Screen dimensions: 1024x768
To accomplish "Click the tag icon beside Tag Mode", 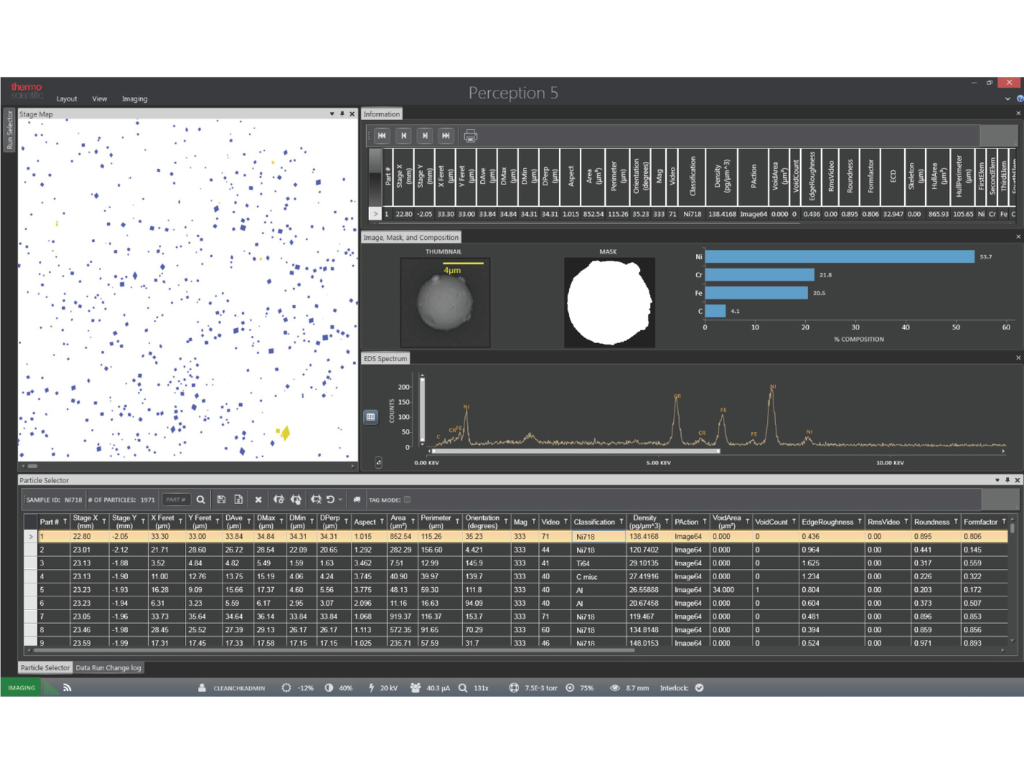I will click(357, 500).
